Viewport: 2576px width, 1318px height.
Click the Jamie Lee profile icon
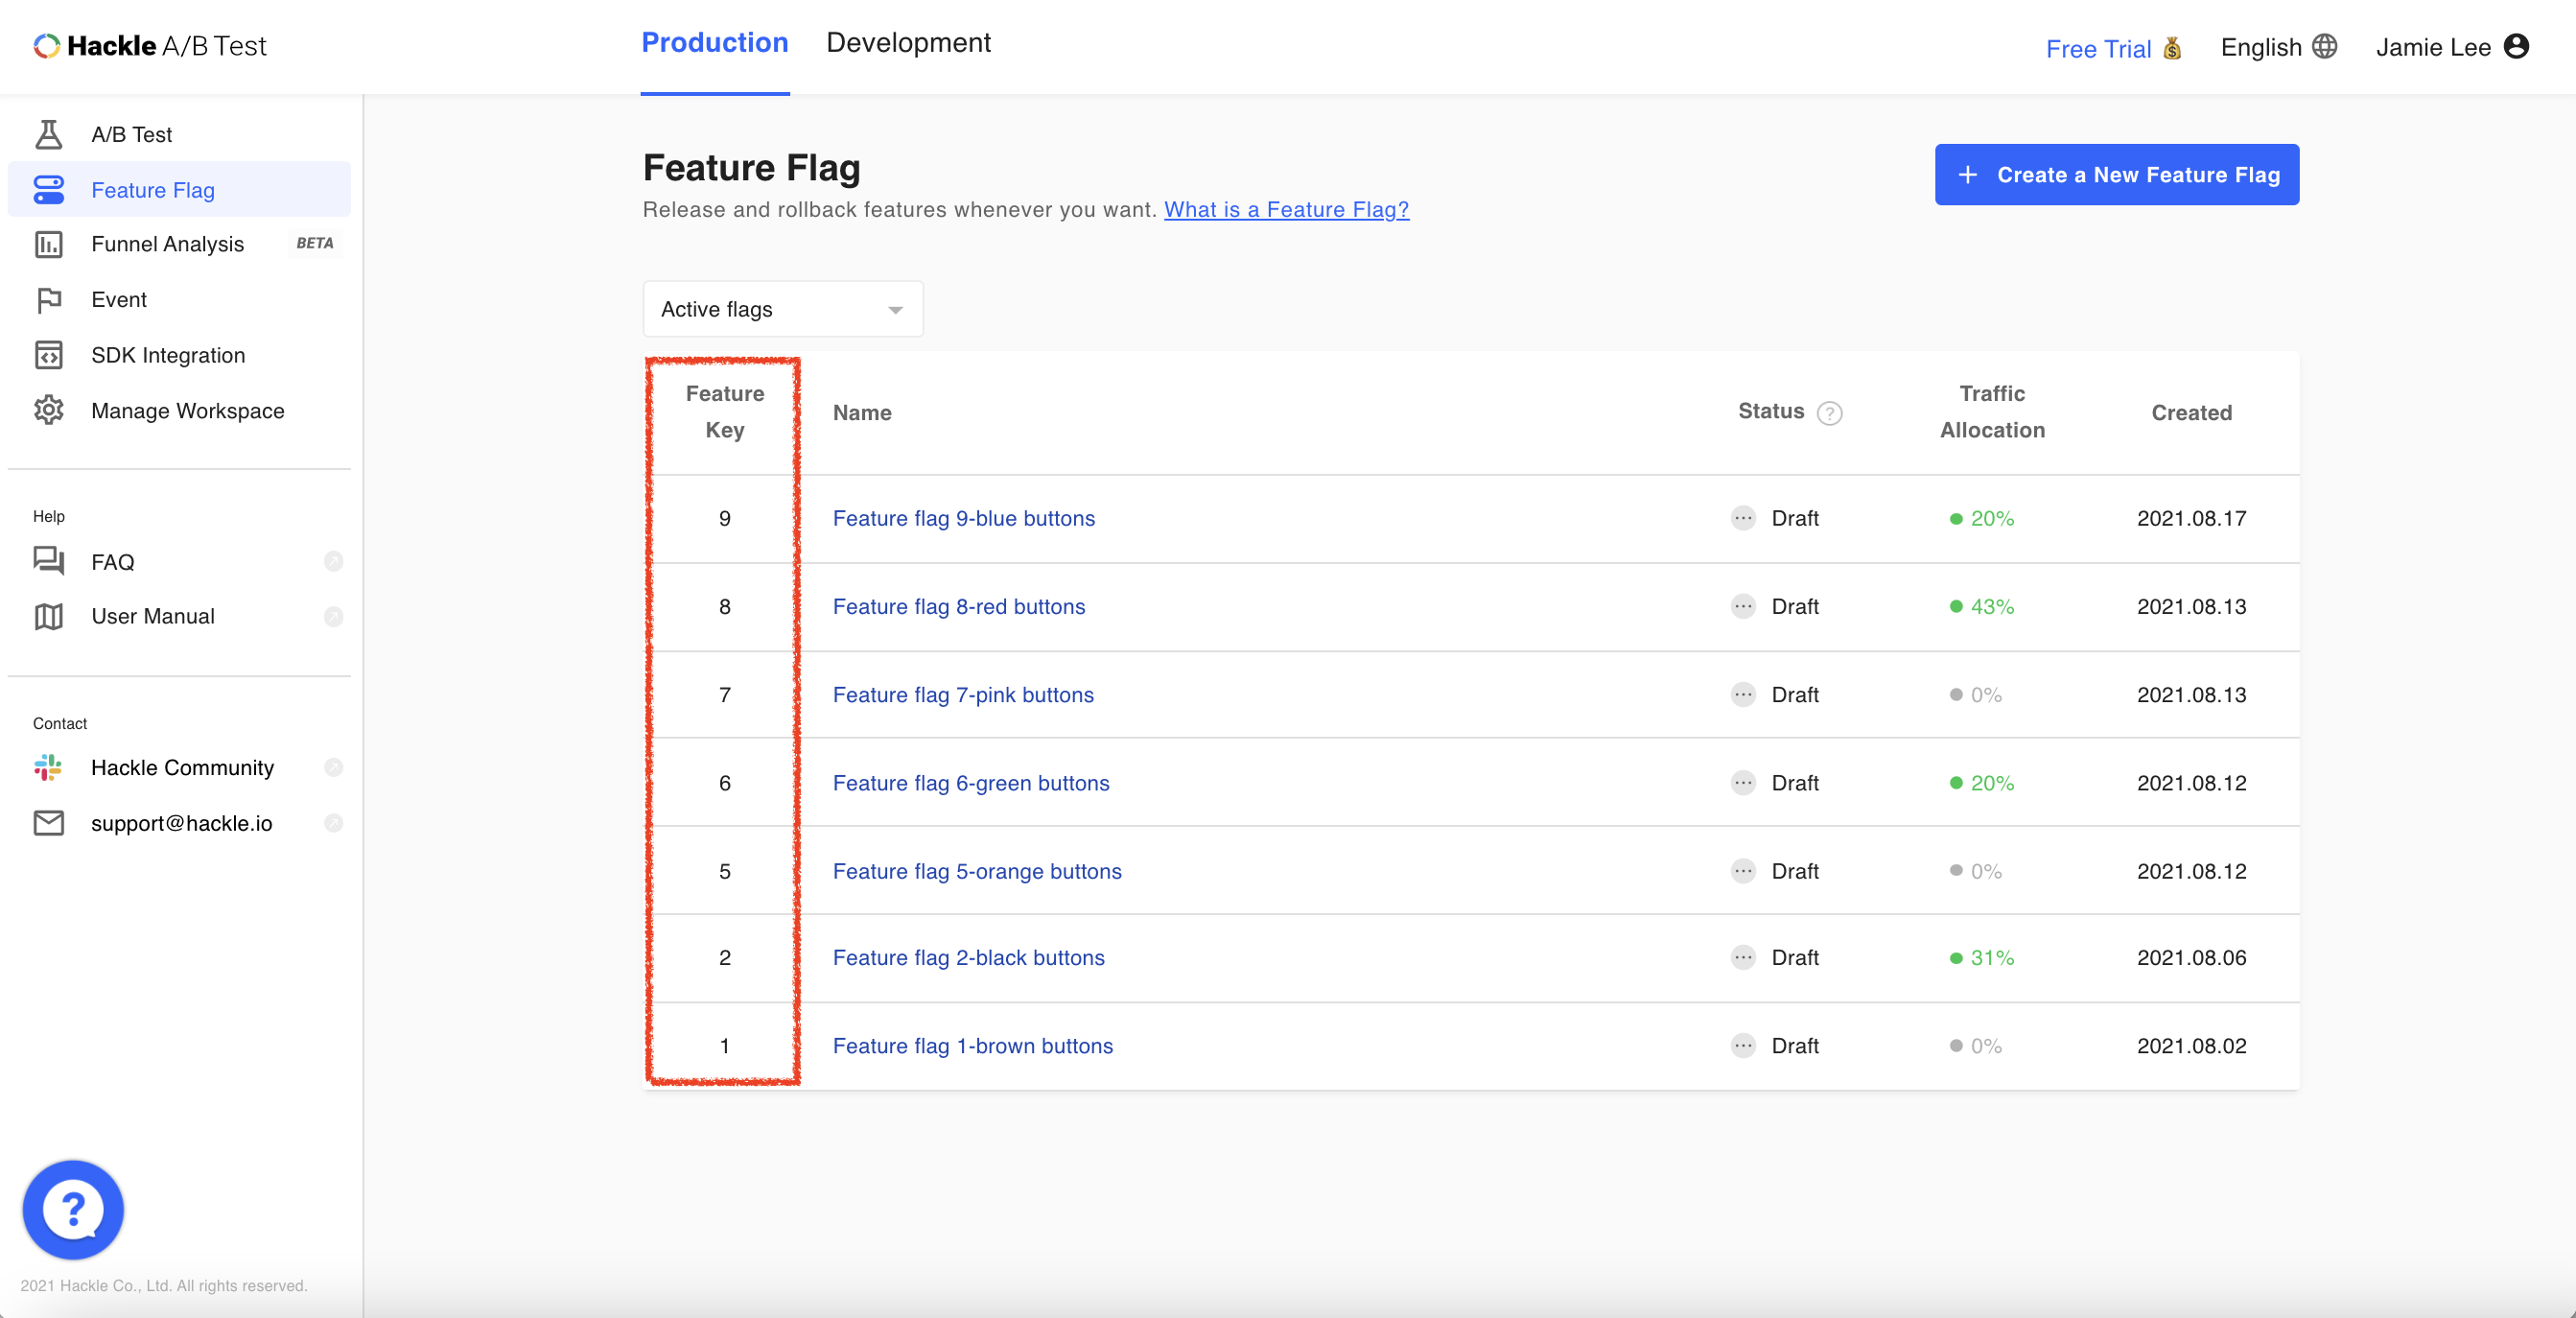(2516, 47)
